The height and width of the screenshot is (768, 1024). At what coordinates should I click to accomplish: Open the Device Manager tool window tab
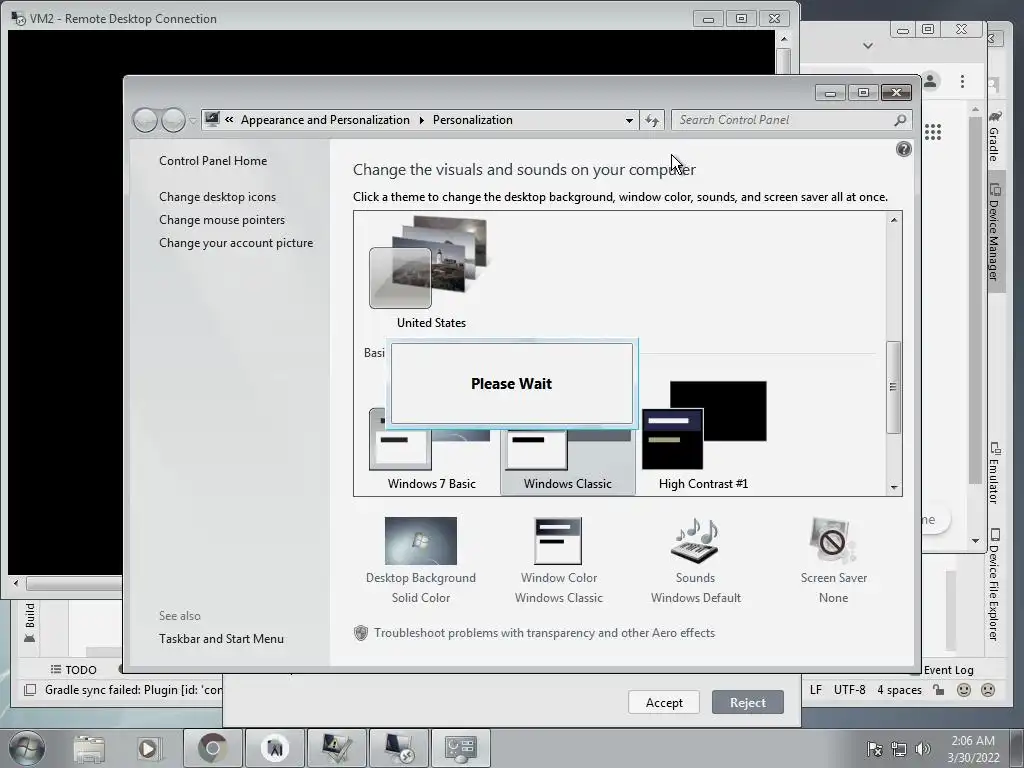pos(994,232)
